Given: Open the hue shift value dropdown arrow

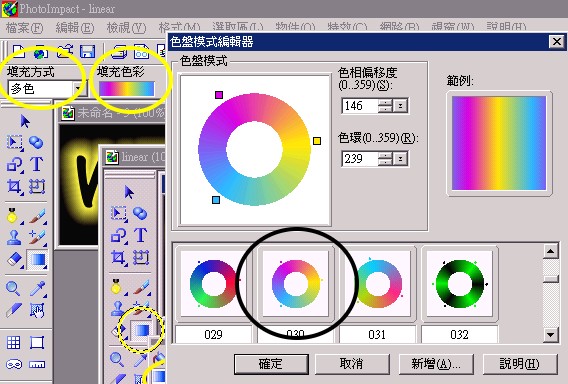Looking at the screenshot, I should coord(400,106).
